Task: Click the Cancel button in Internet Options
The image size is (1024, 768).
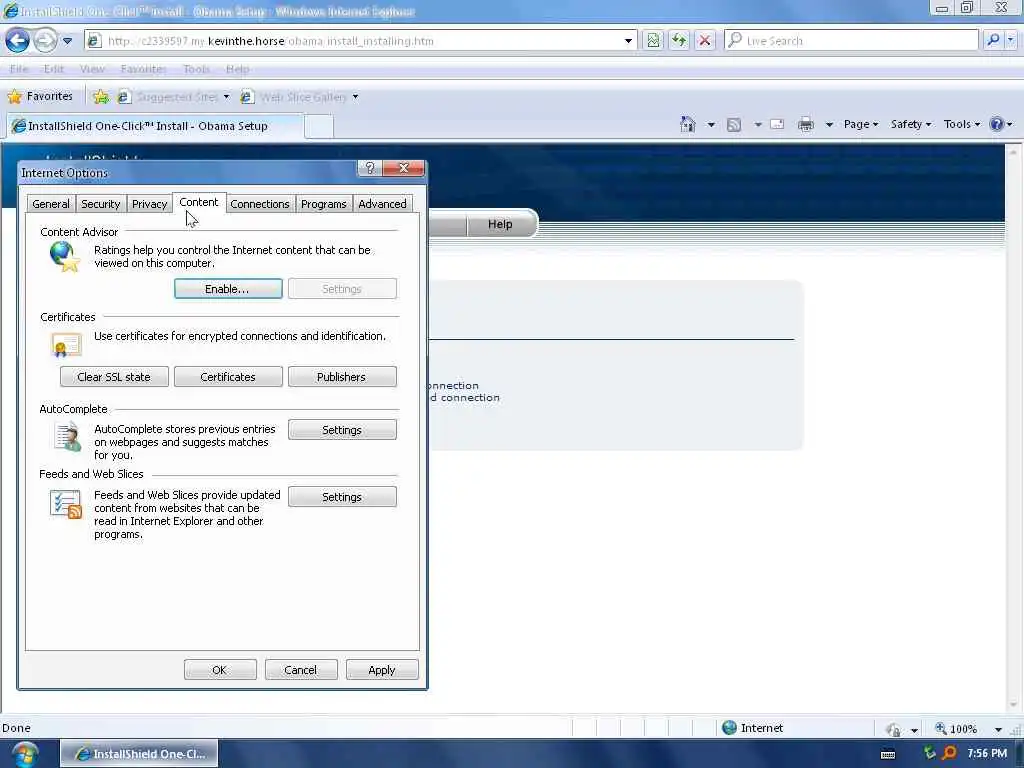Action: tap(301, 670)
